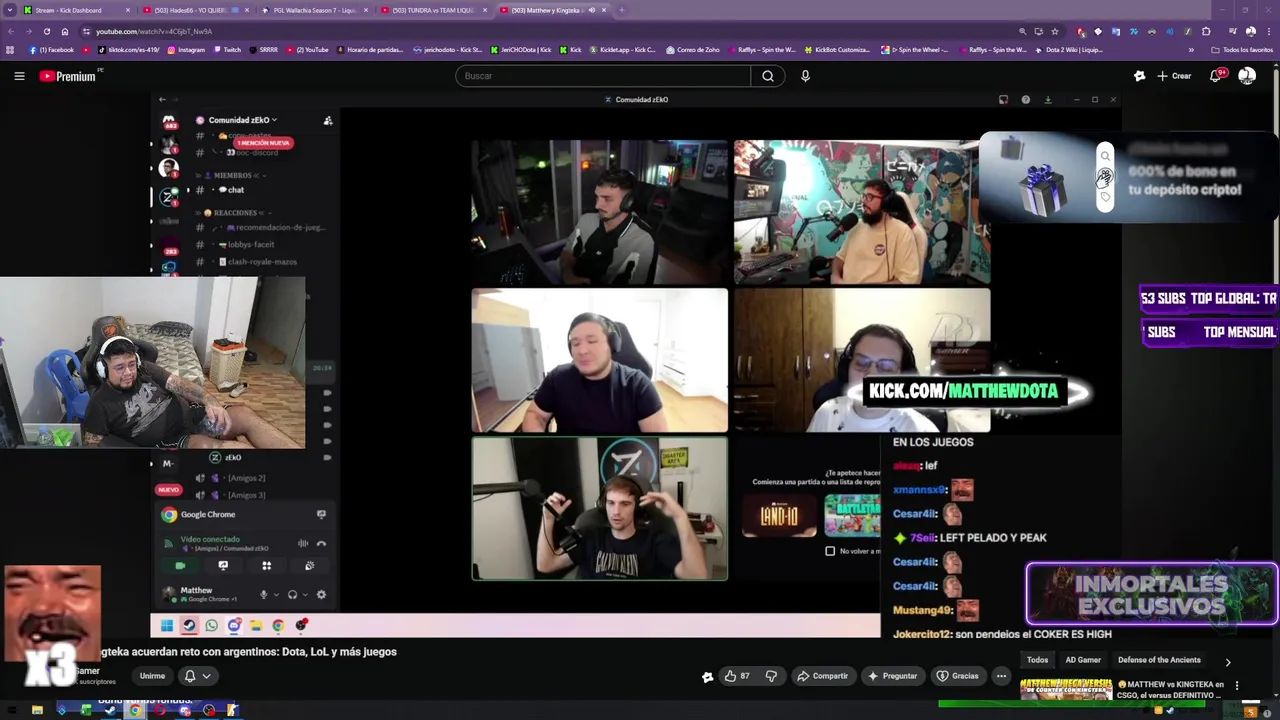The width and height of the screenshot is (1280, 720).
Task: Open YouTube notifications bell
Action: (1216, 76)
